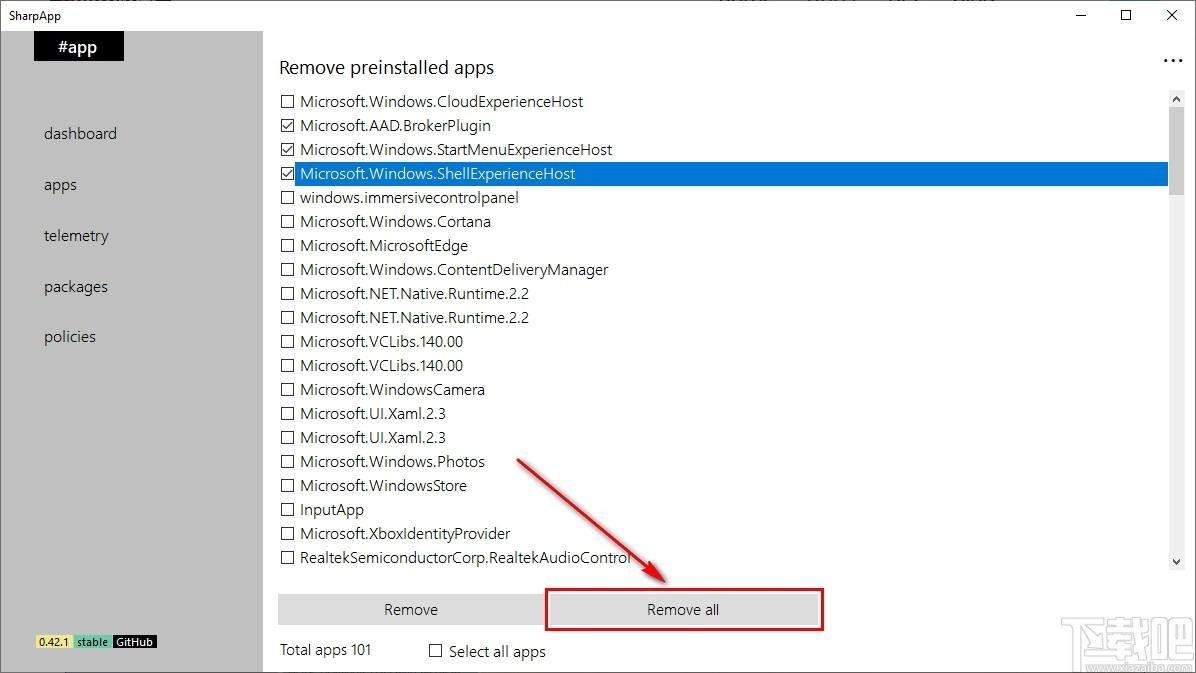Click the Total apps 101 label

326,650
